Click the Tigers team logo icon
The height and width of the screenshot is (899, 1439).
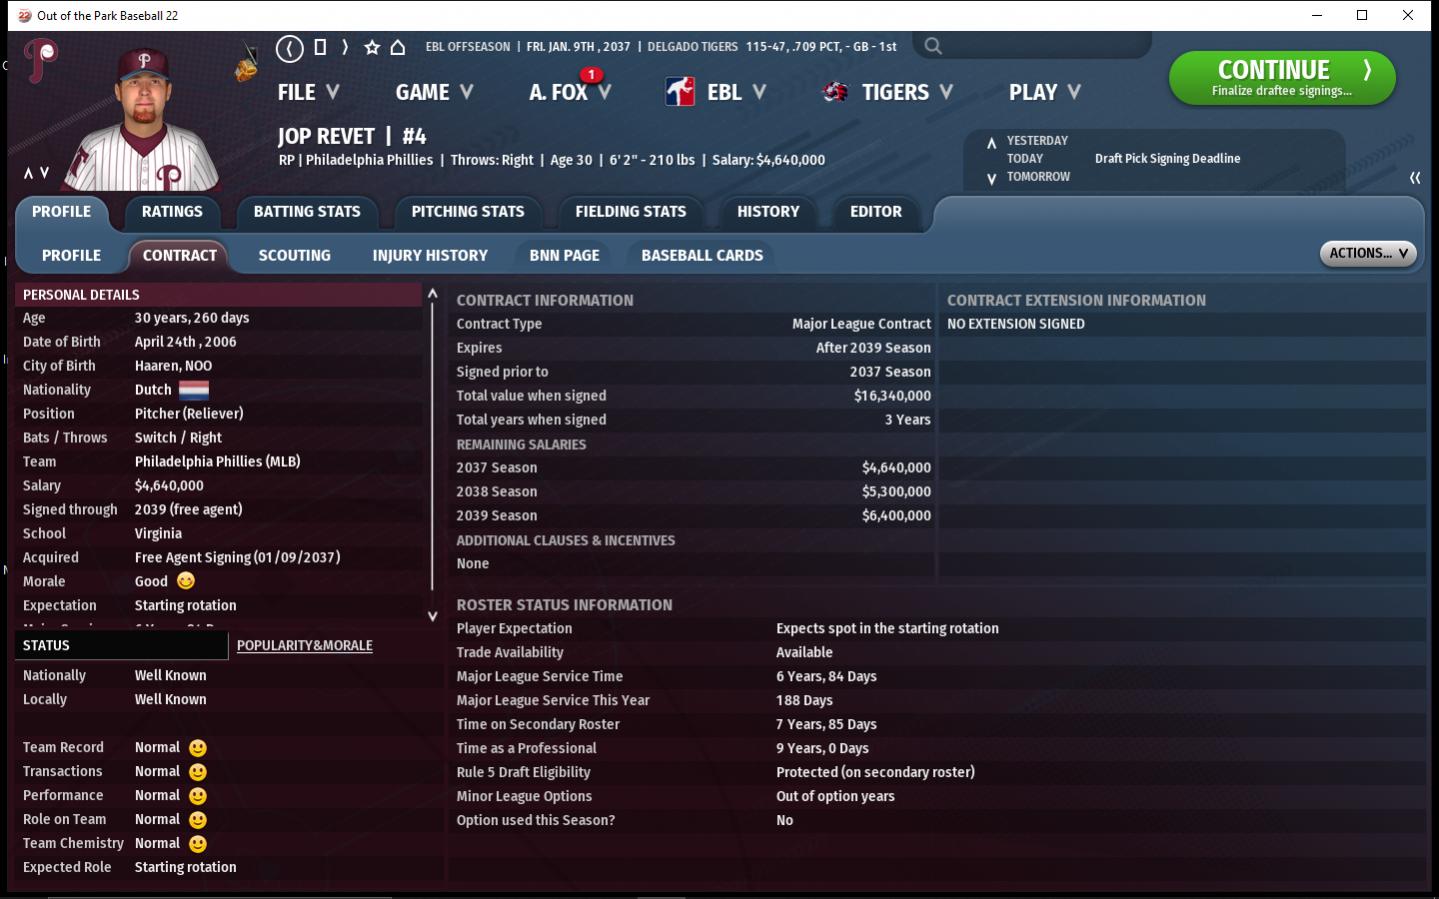pyautogui.click(x=835, y=92)
